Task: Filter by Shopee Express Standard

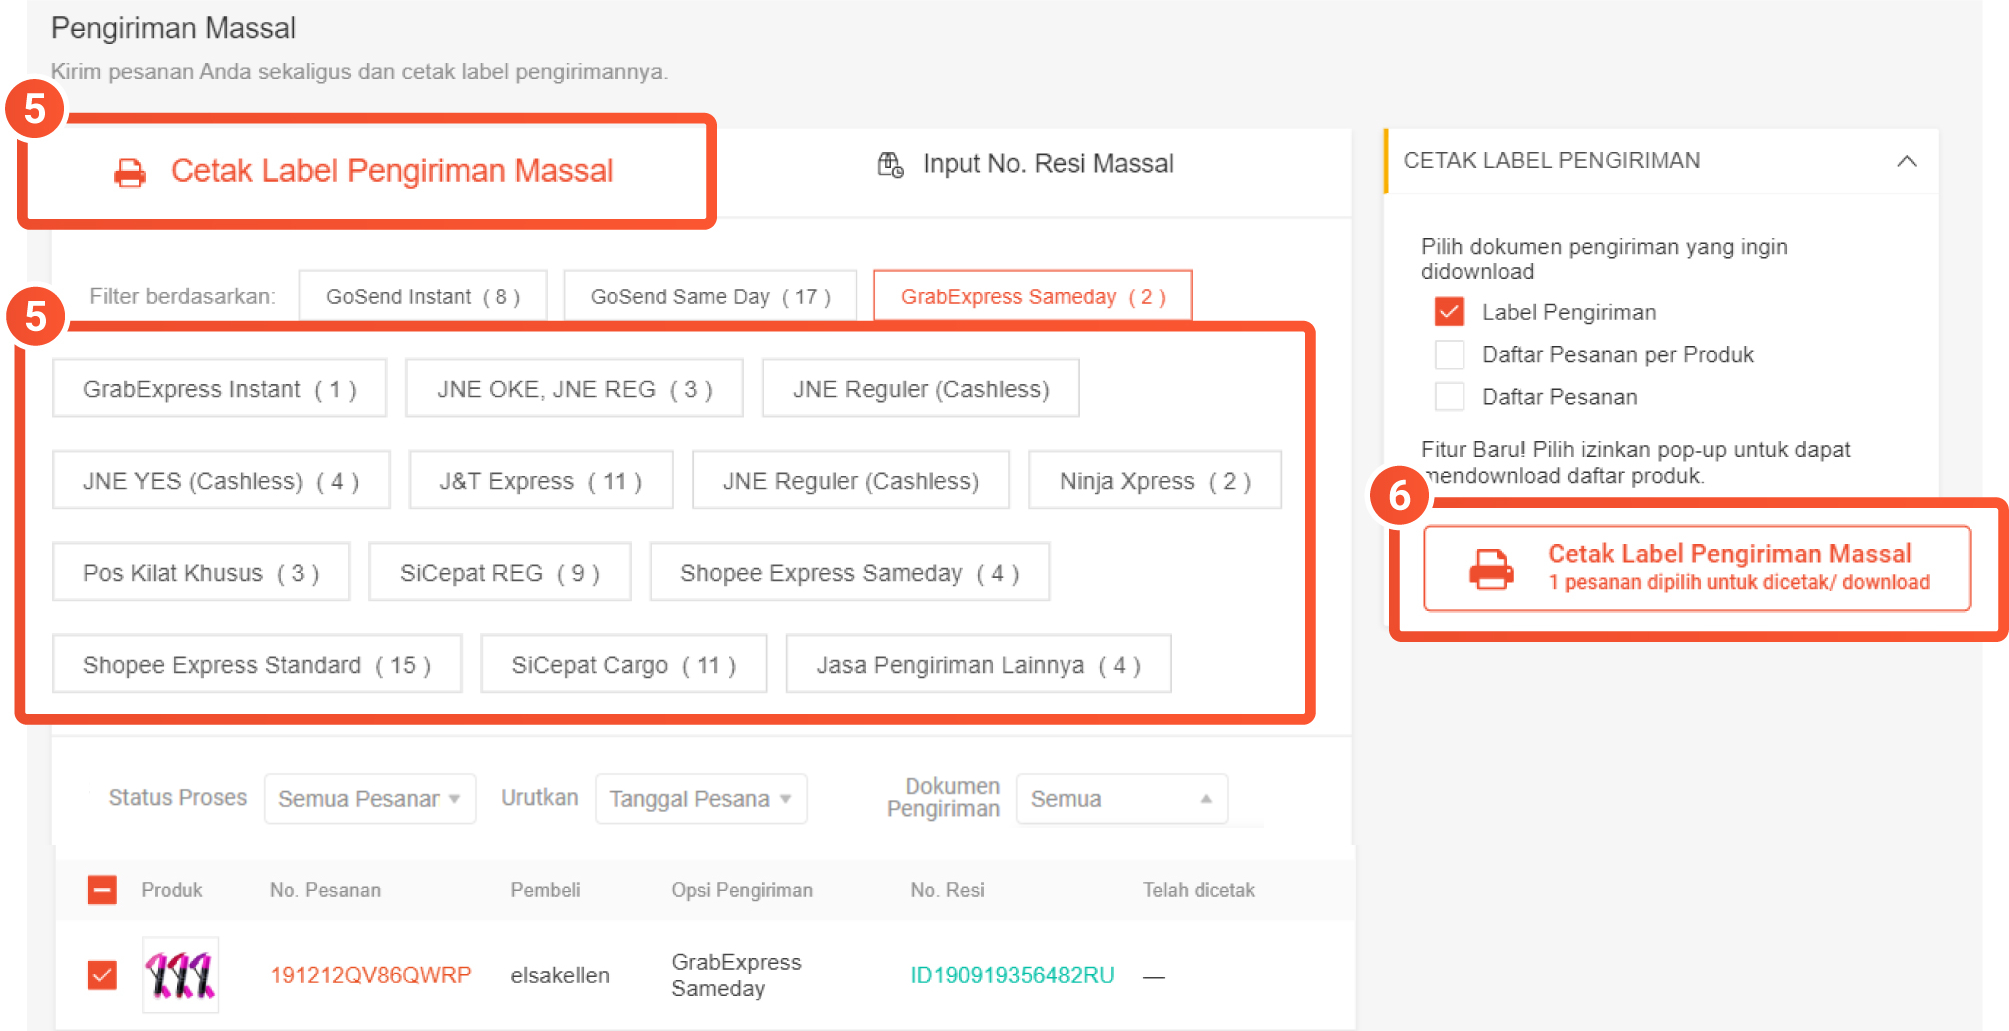Action: click(256, 665)
